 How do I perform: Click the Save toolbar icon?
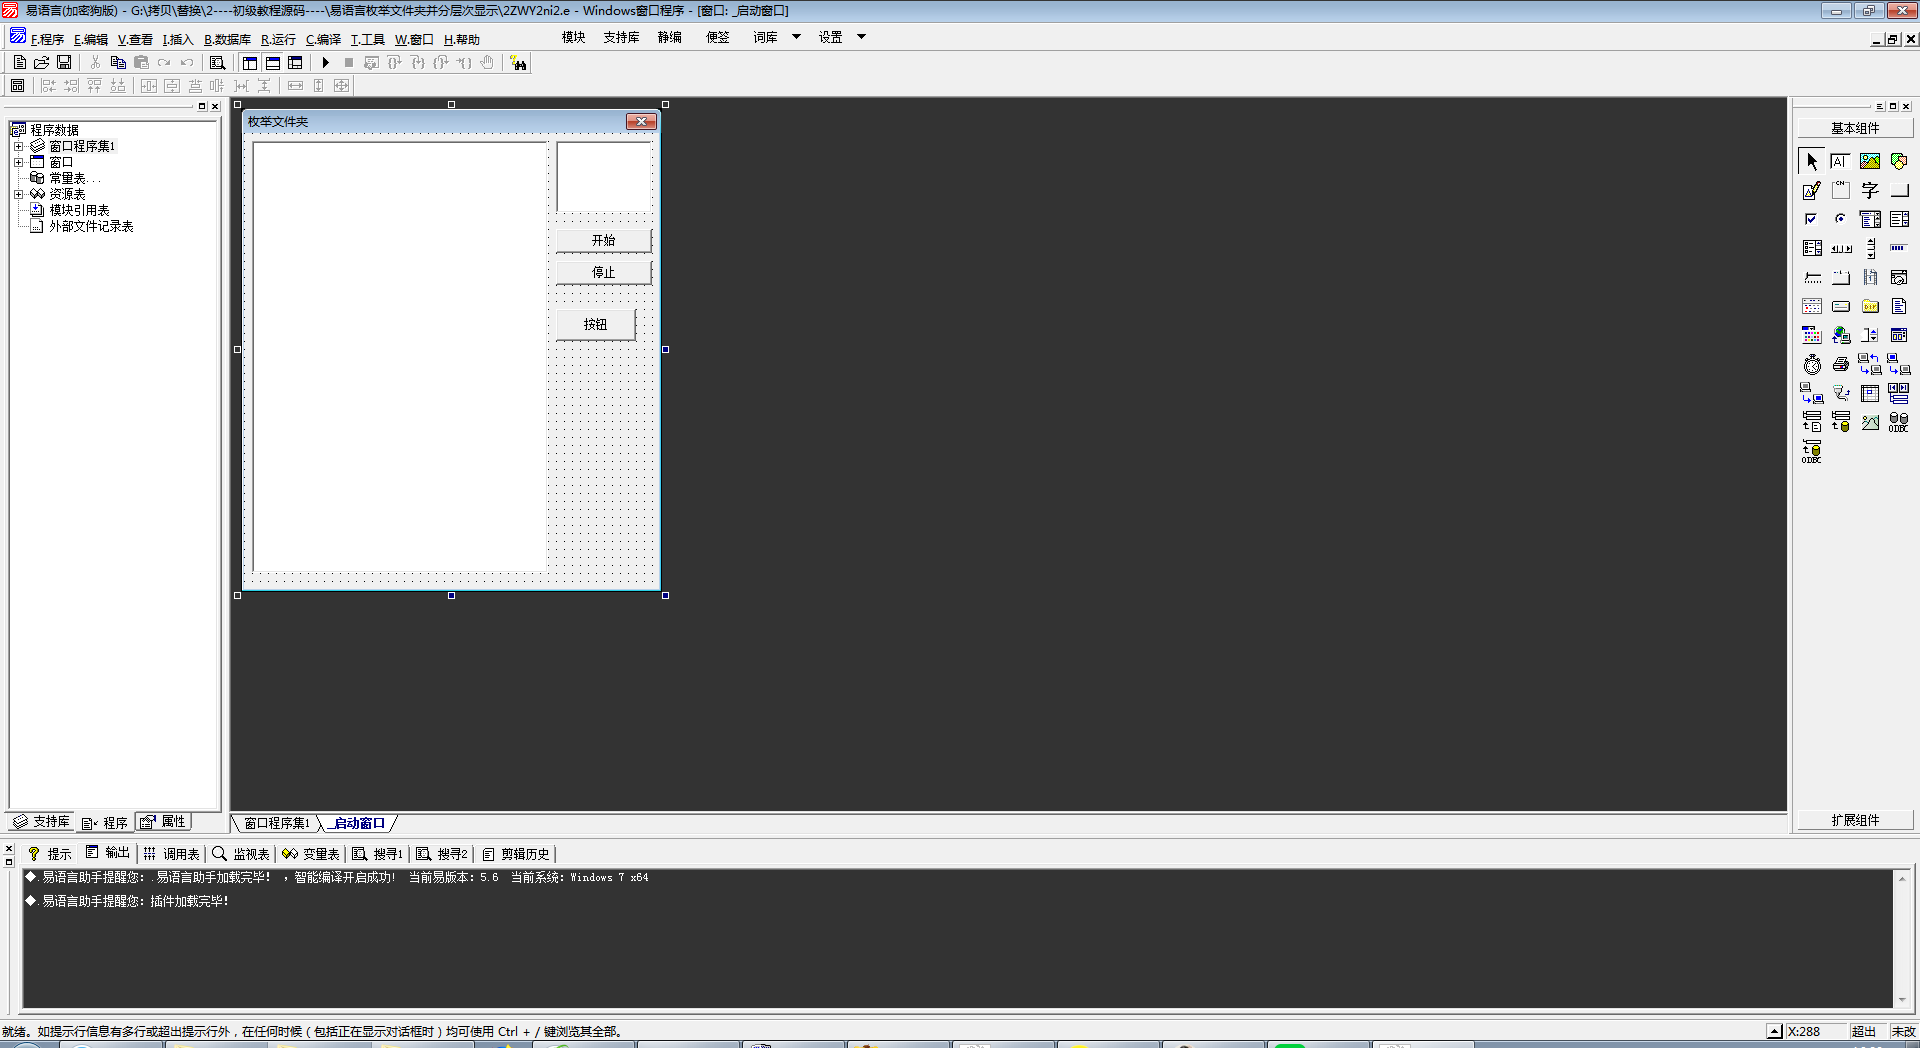[64, 62]
